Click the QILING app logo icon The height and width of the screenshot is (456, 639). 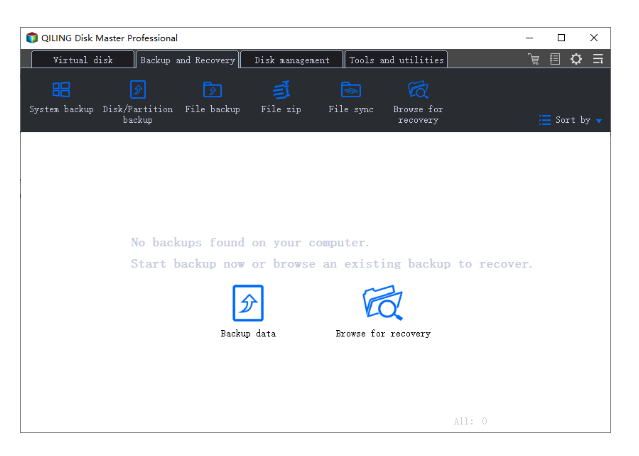pos(32,38)
